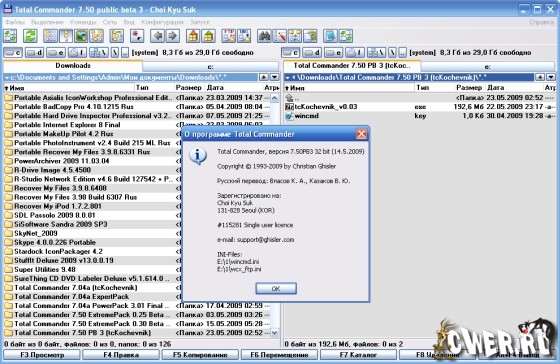Viewport: 560px width, 364px height.
Task: Click the F5 Копирование button
Action: pos(200,355)
